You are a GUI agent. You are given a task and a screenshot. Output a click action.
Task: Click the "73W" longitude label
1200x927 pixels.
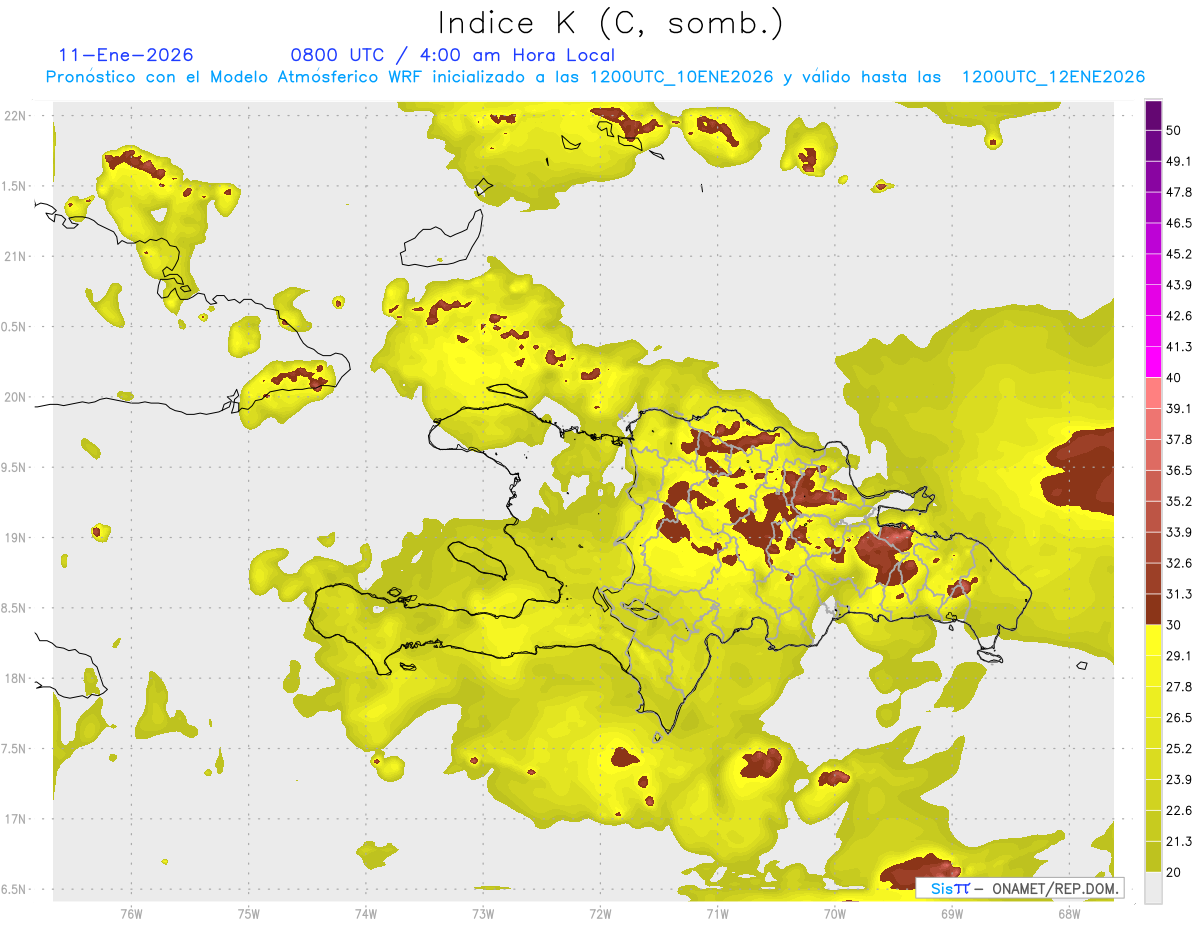click(483, 914)
